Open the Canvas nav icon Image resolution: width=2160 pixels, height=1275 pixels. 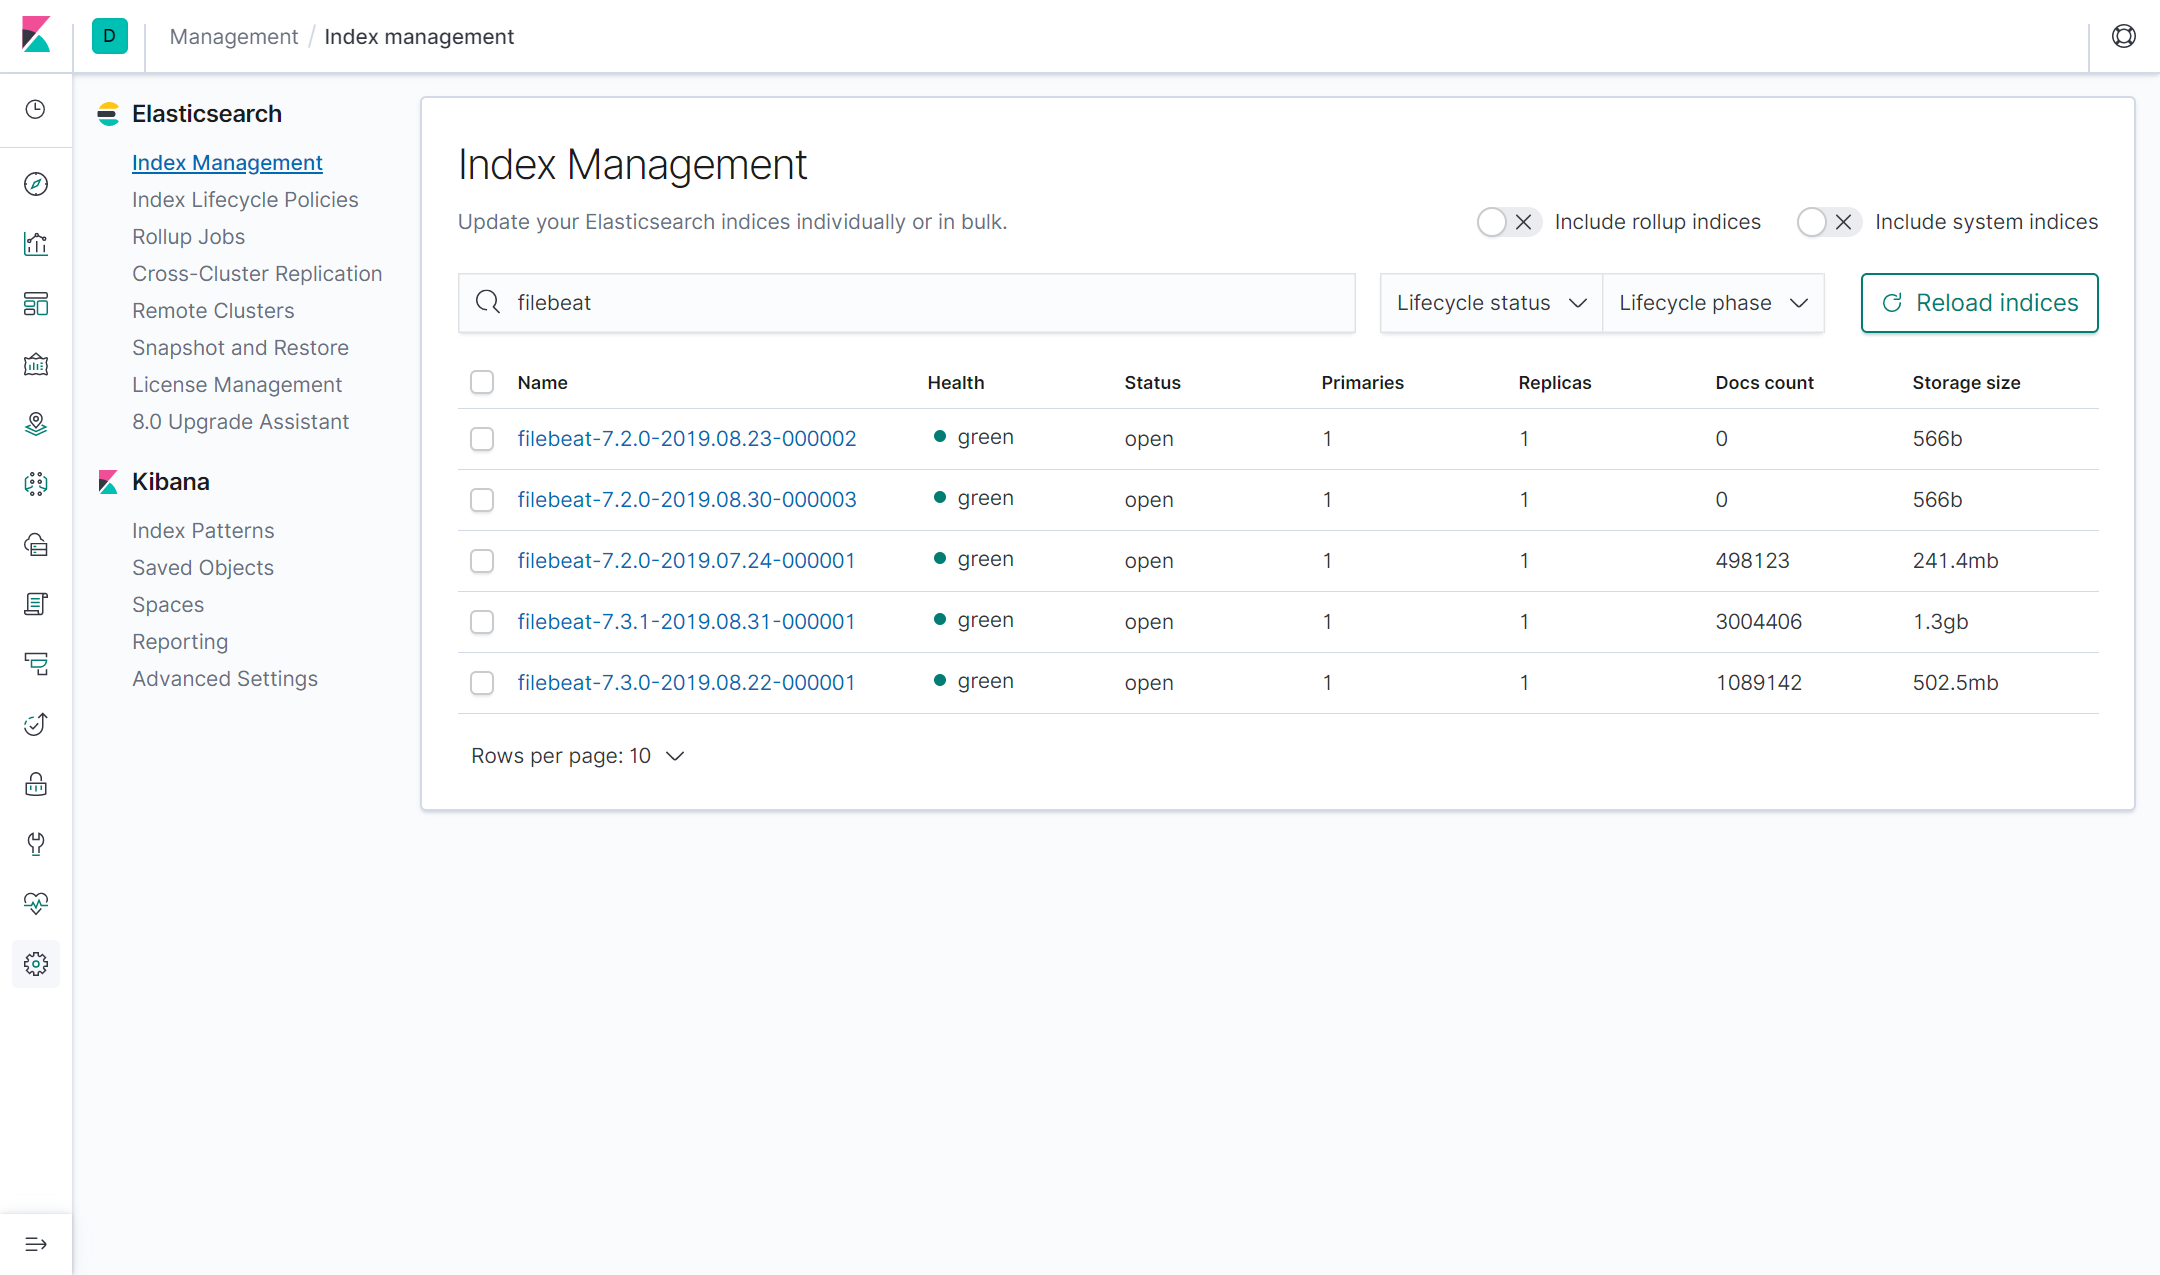(x=36, y=364)
